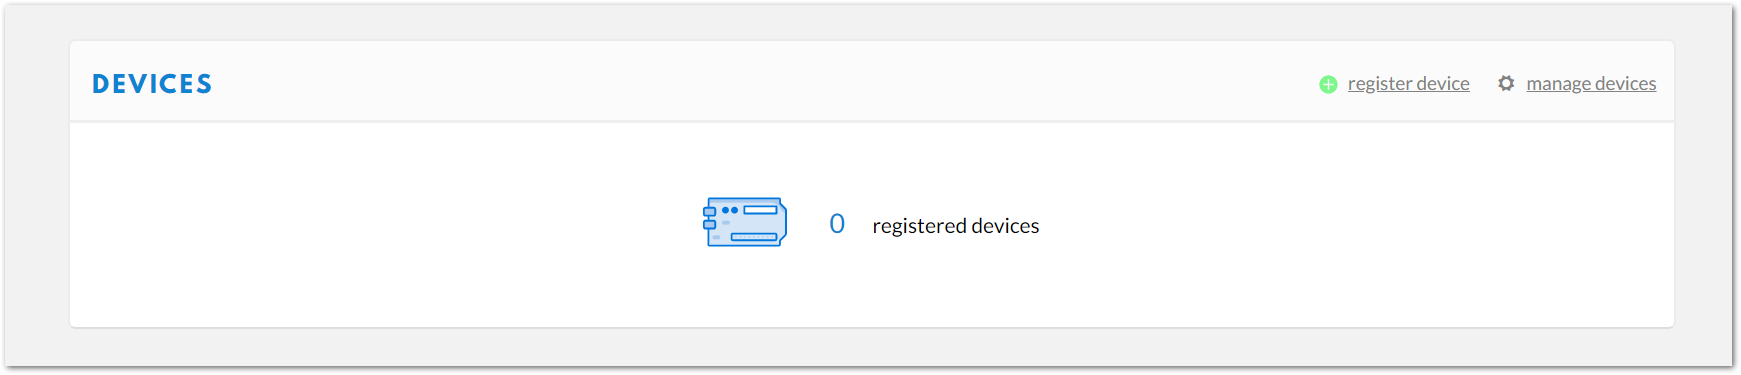The width and height of the screenshot is (1741, 375).
Task: Open the manage devices link
Action: [1591, 84]
